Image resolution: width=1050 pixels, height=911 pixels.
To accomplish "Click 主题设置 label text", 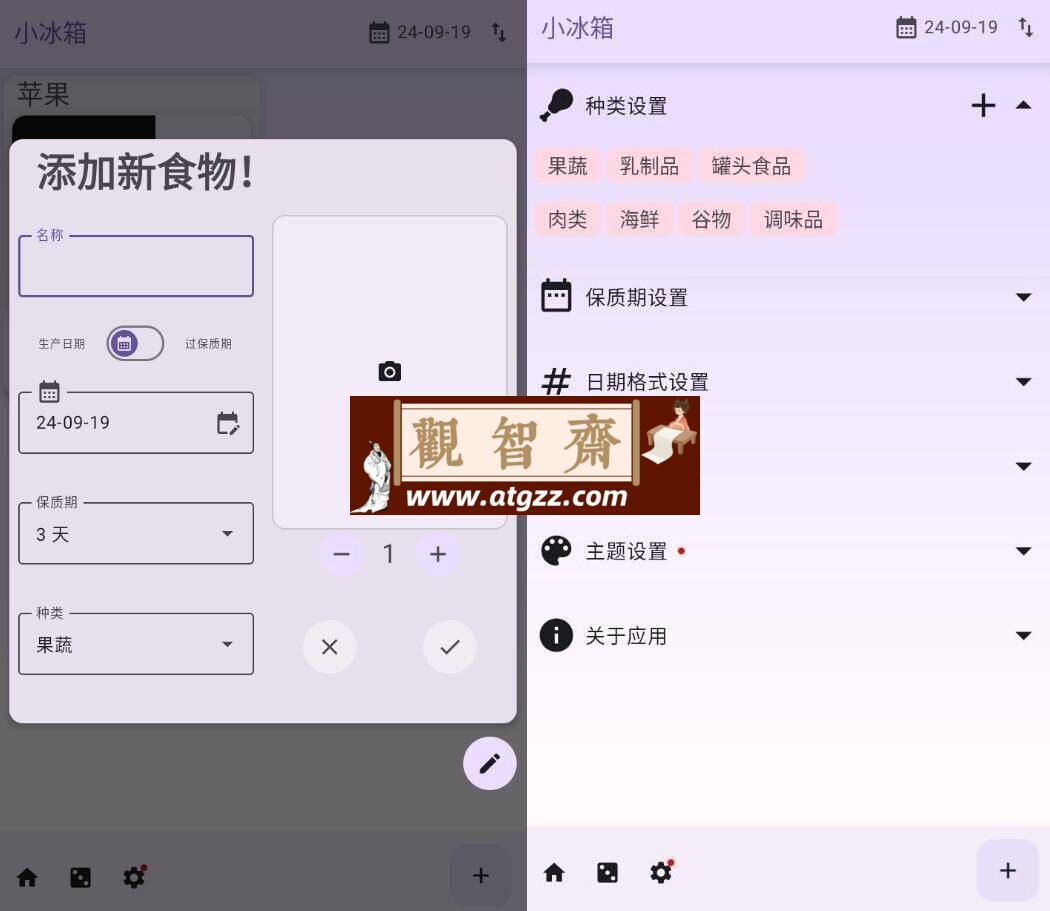I will click(626, 551).
